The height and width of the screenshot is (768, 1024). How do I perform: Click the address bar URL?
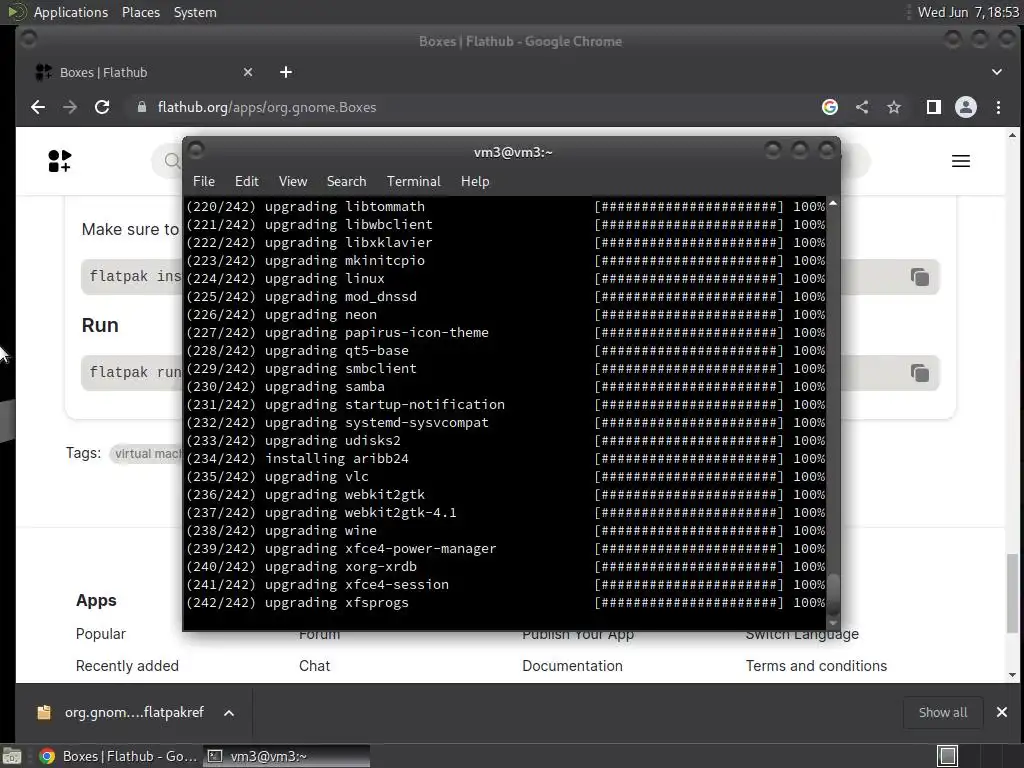[x=267, y=107]
